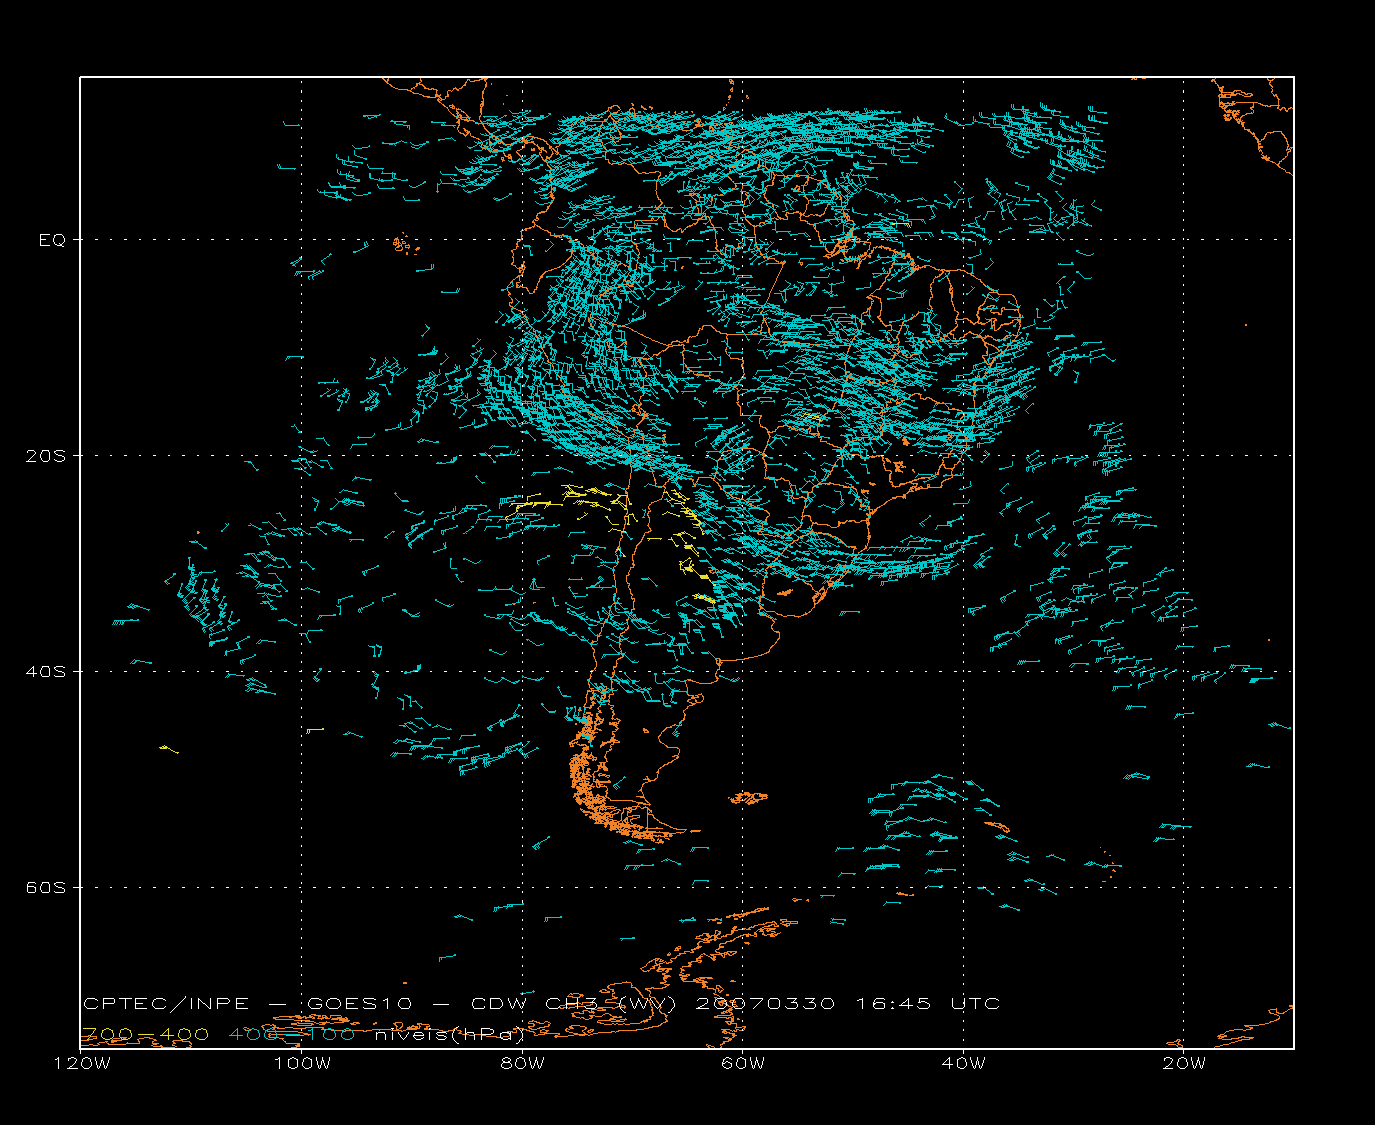1375x1125 pixels.
Task: Click the 'CPTEC/INPE' caption text
Action: click(x=168, y=1003)
